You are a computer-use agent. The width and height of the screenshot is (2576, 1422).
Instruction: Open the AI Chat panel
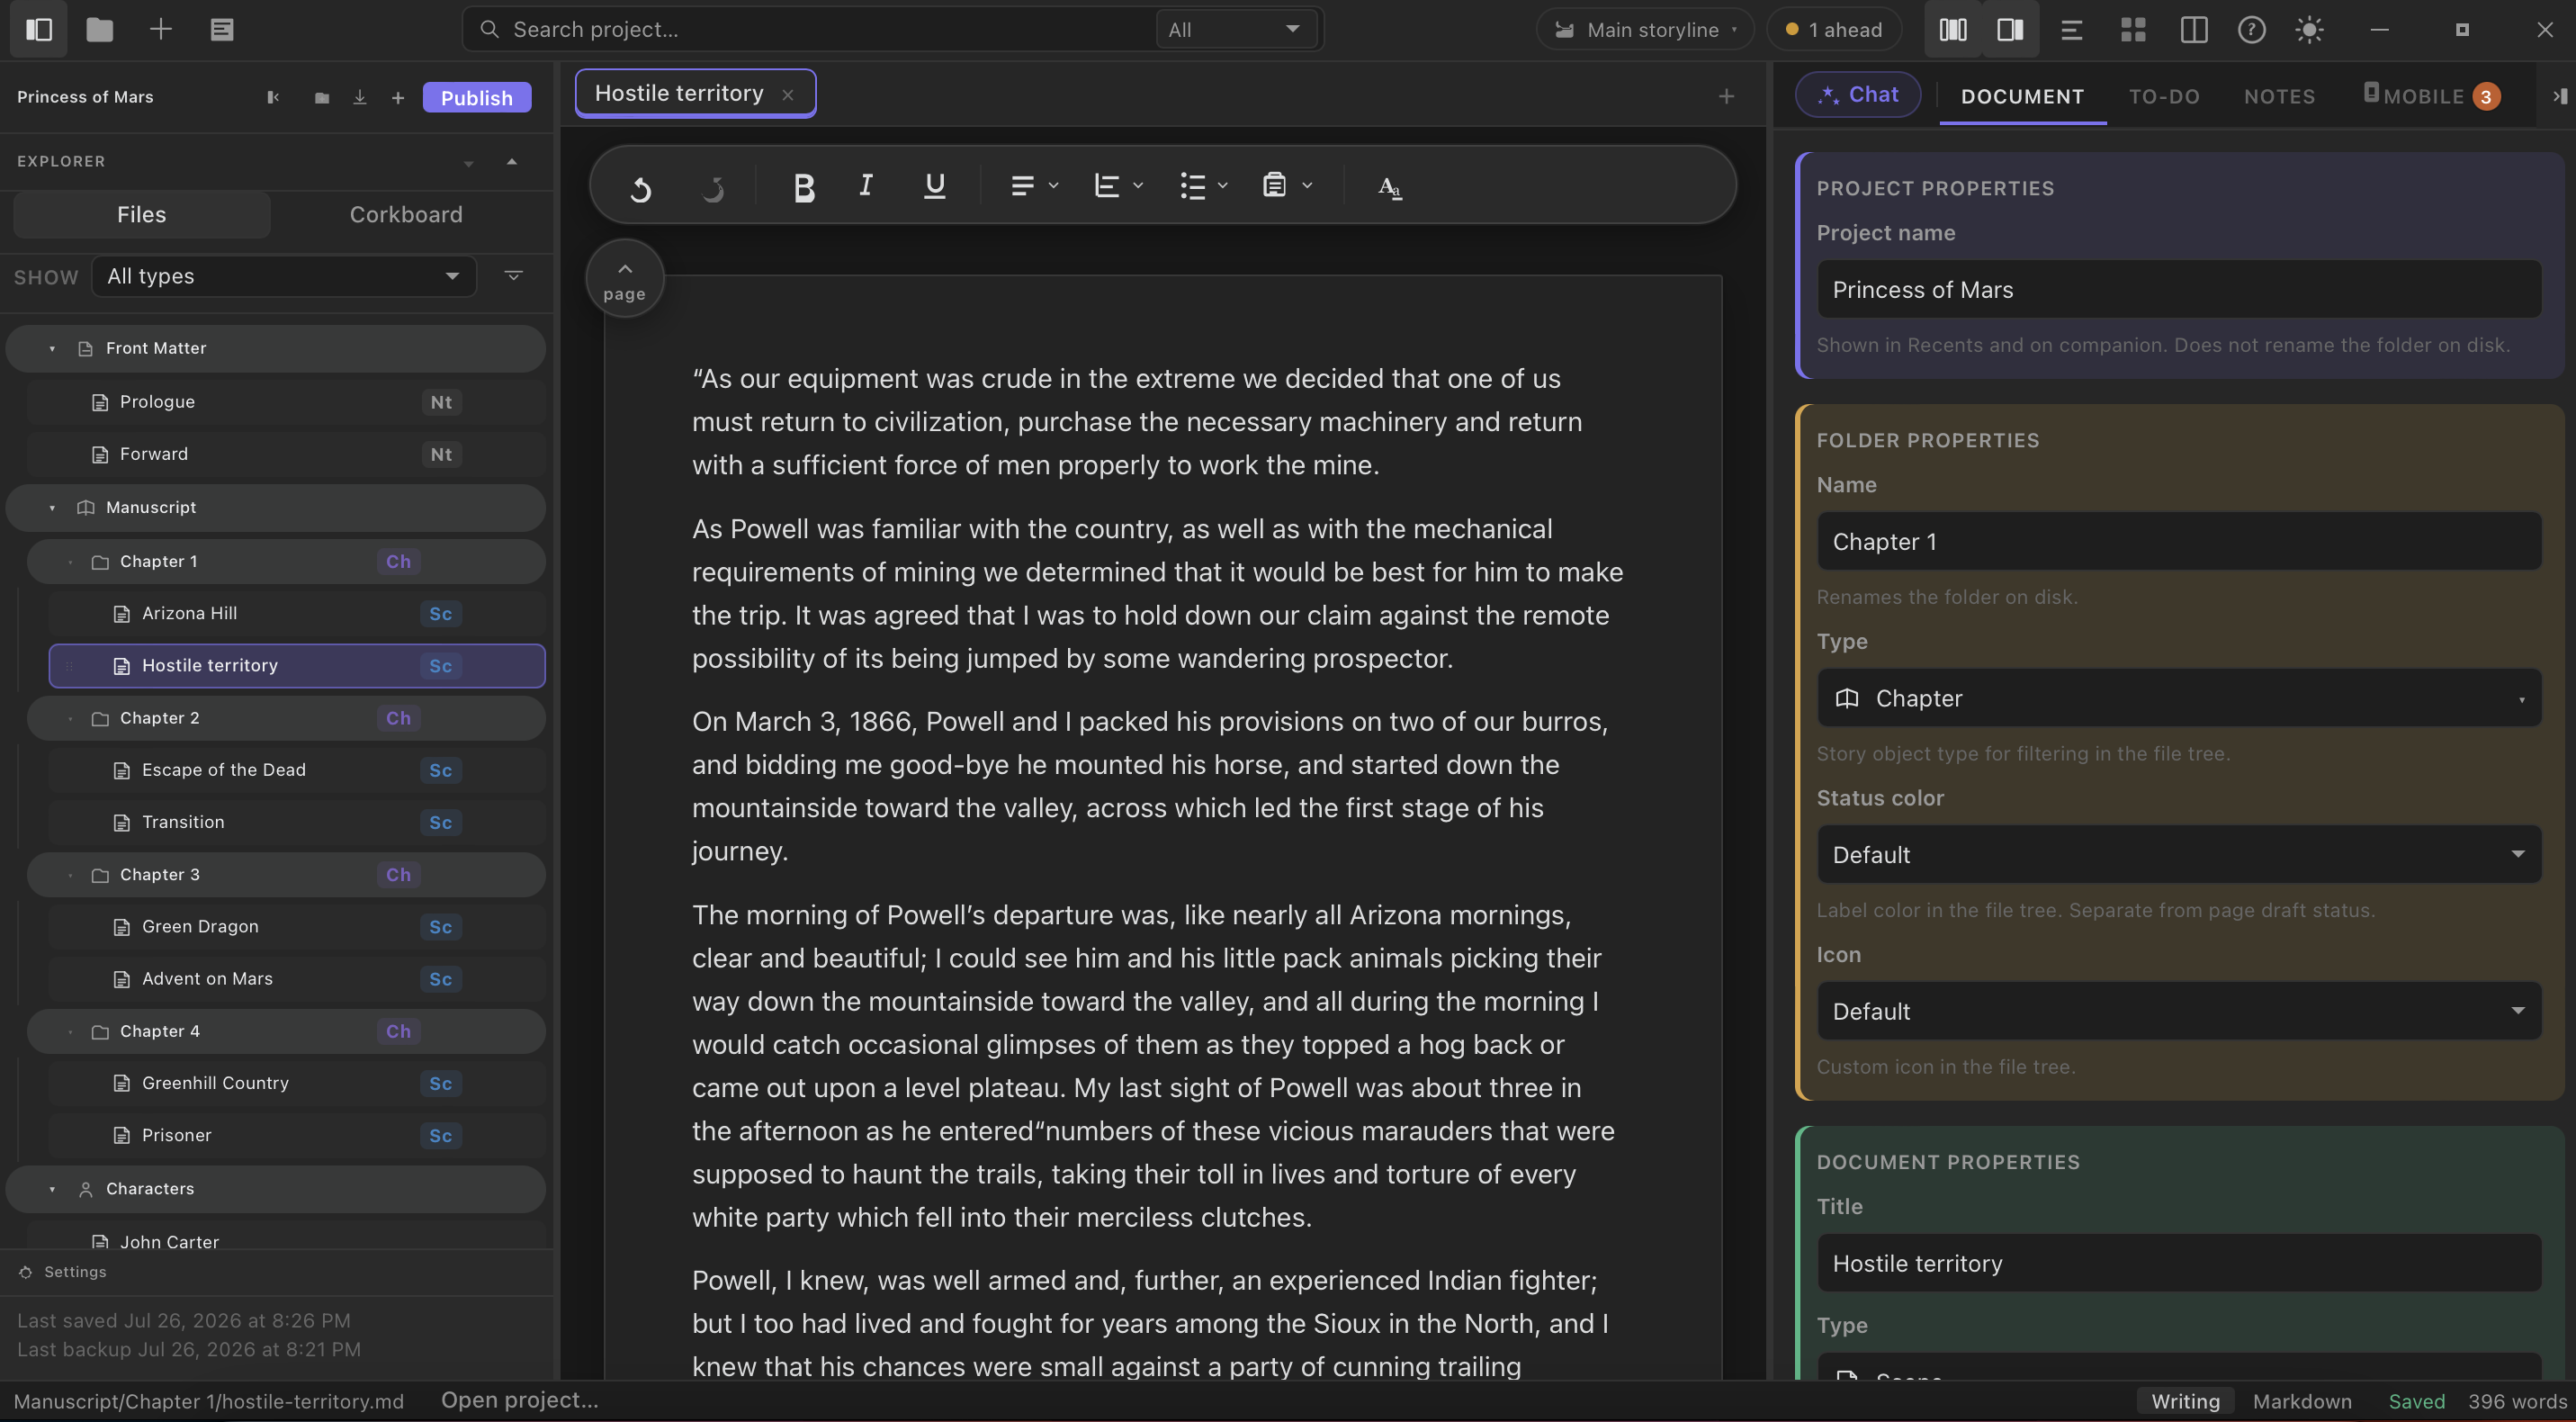pos(1858,94)
